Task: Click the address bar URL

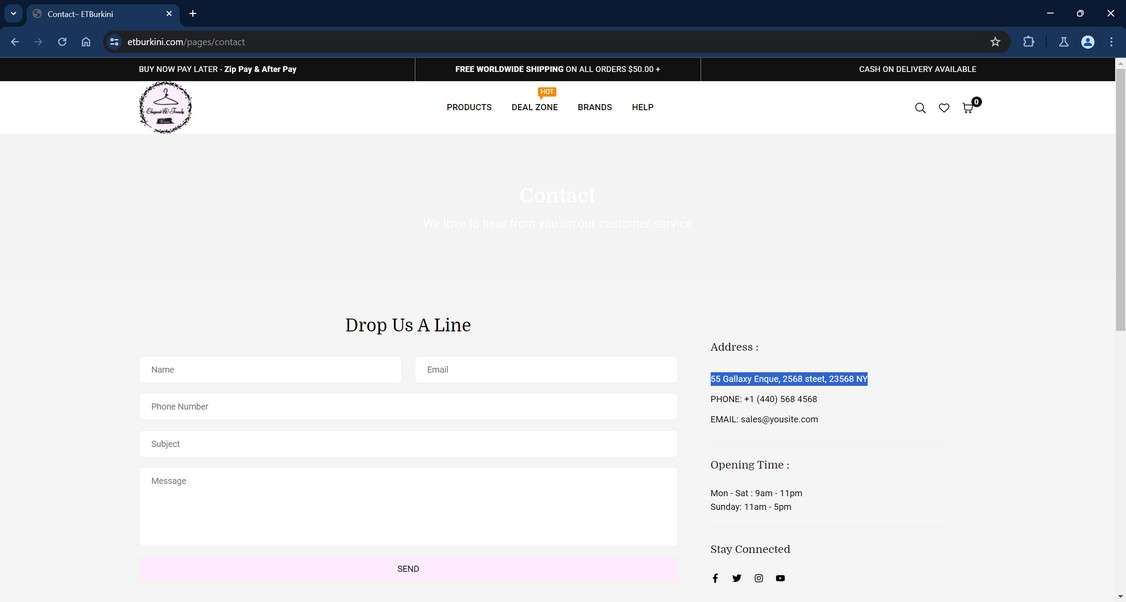Action: coord(186,42)
